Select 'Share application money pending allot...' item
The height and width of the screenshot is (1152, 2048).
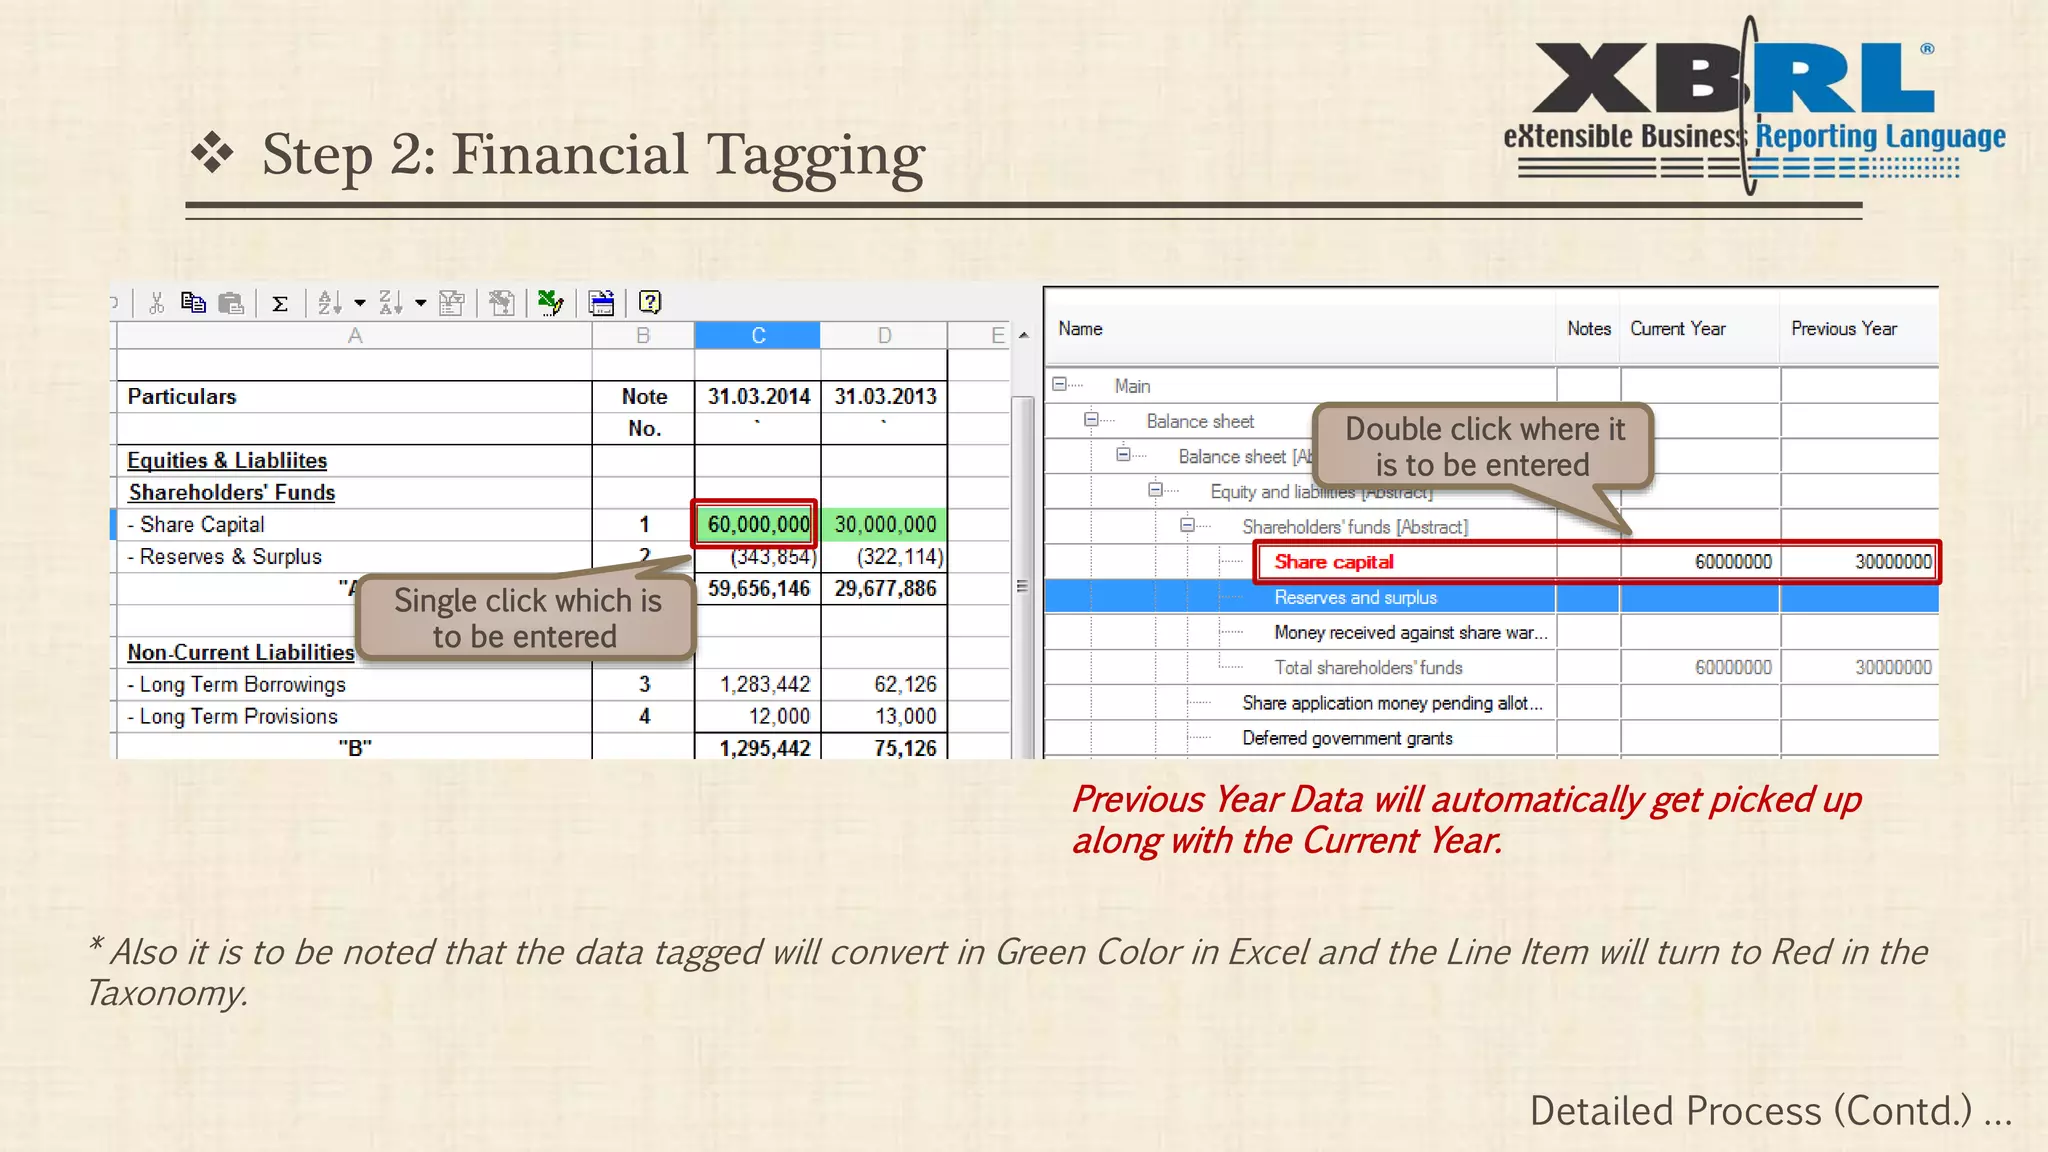pyautogui.click(x=1392, y=703)
